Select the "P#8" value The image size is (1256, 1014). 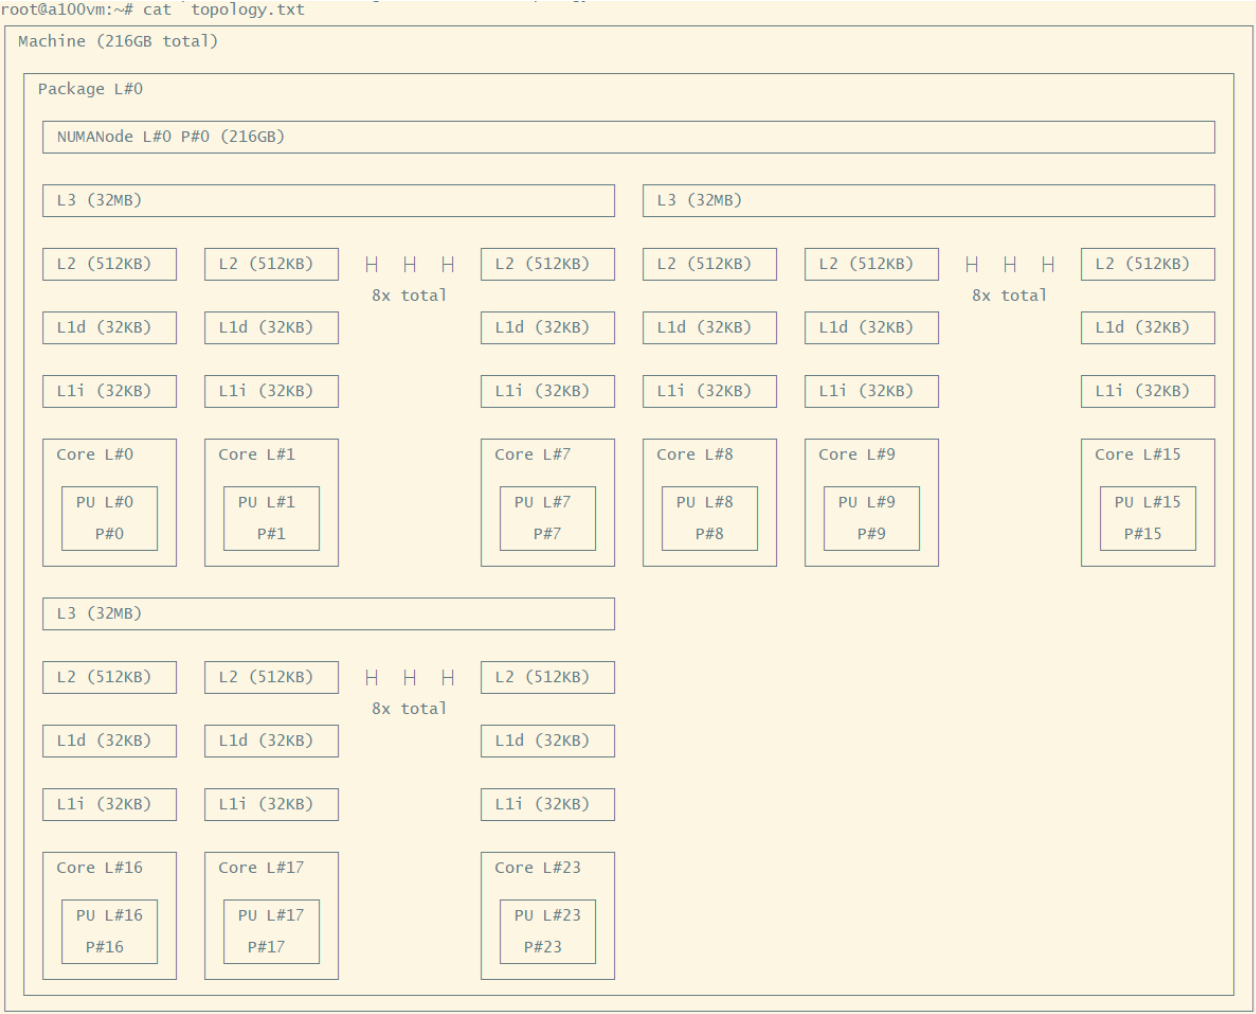click(710, 534)
